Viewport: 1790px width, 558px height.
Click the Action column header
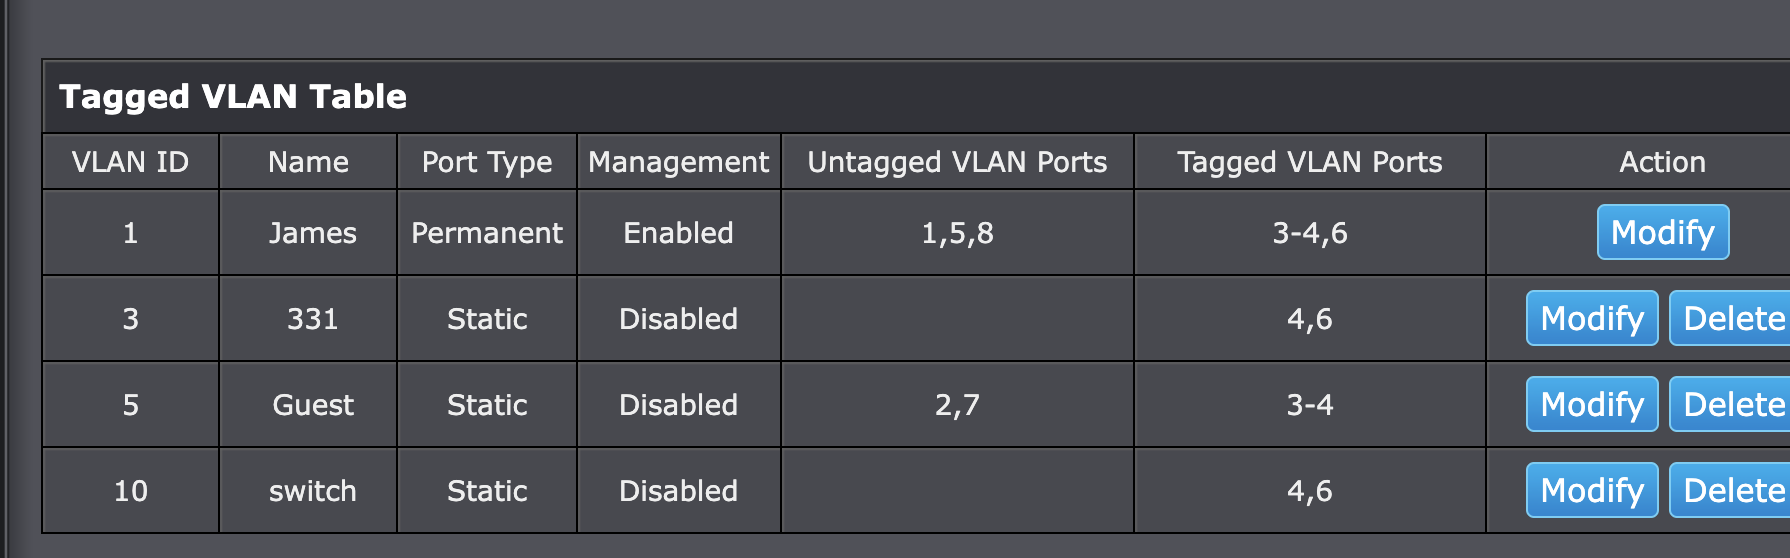(x=1662, y=162)
